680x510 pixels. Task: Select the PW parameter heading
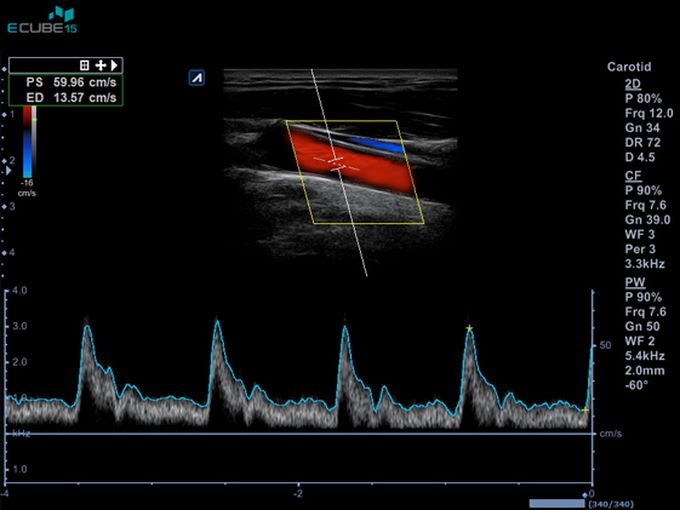point(632,283)
